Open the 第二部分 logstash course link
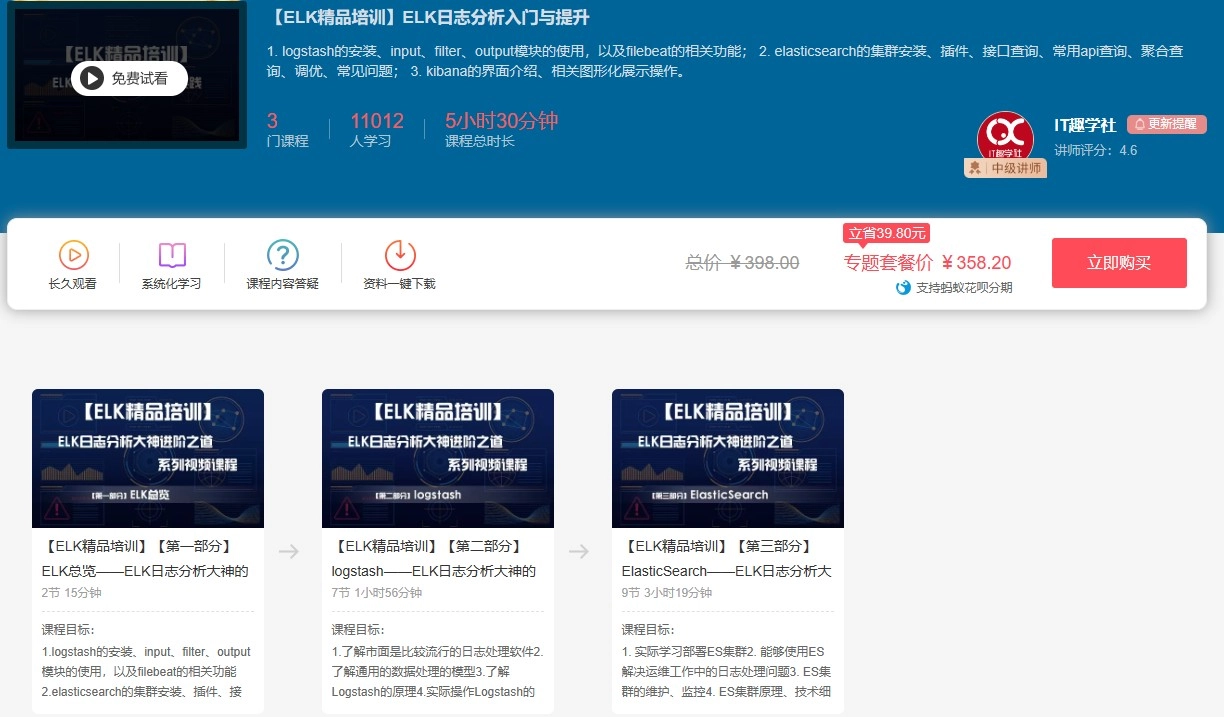 pyautogui.click(x=437, y=559)
